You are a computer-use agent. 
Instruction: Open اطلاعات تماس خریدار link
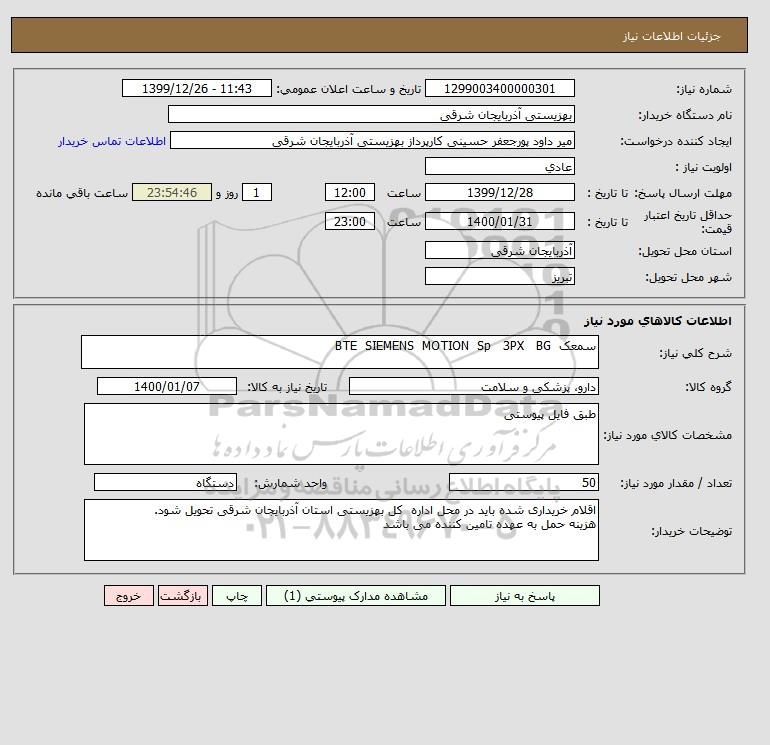coord(111,141)
